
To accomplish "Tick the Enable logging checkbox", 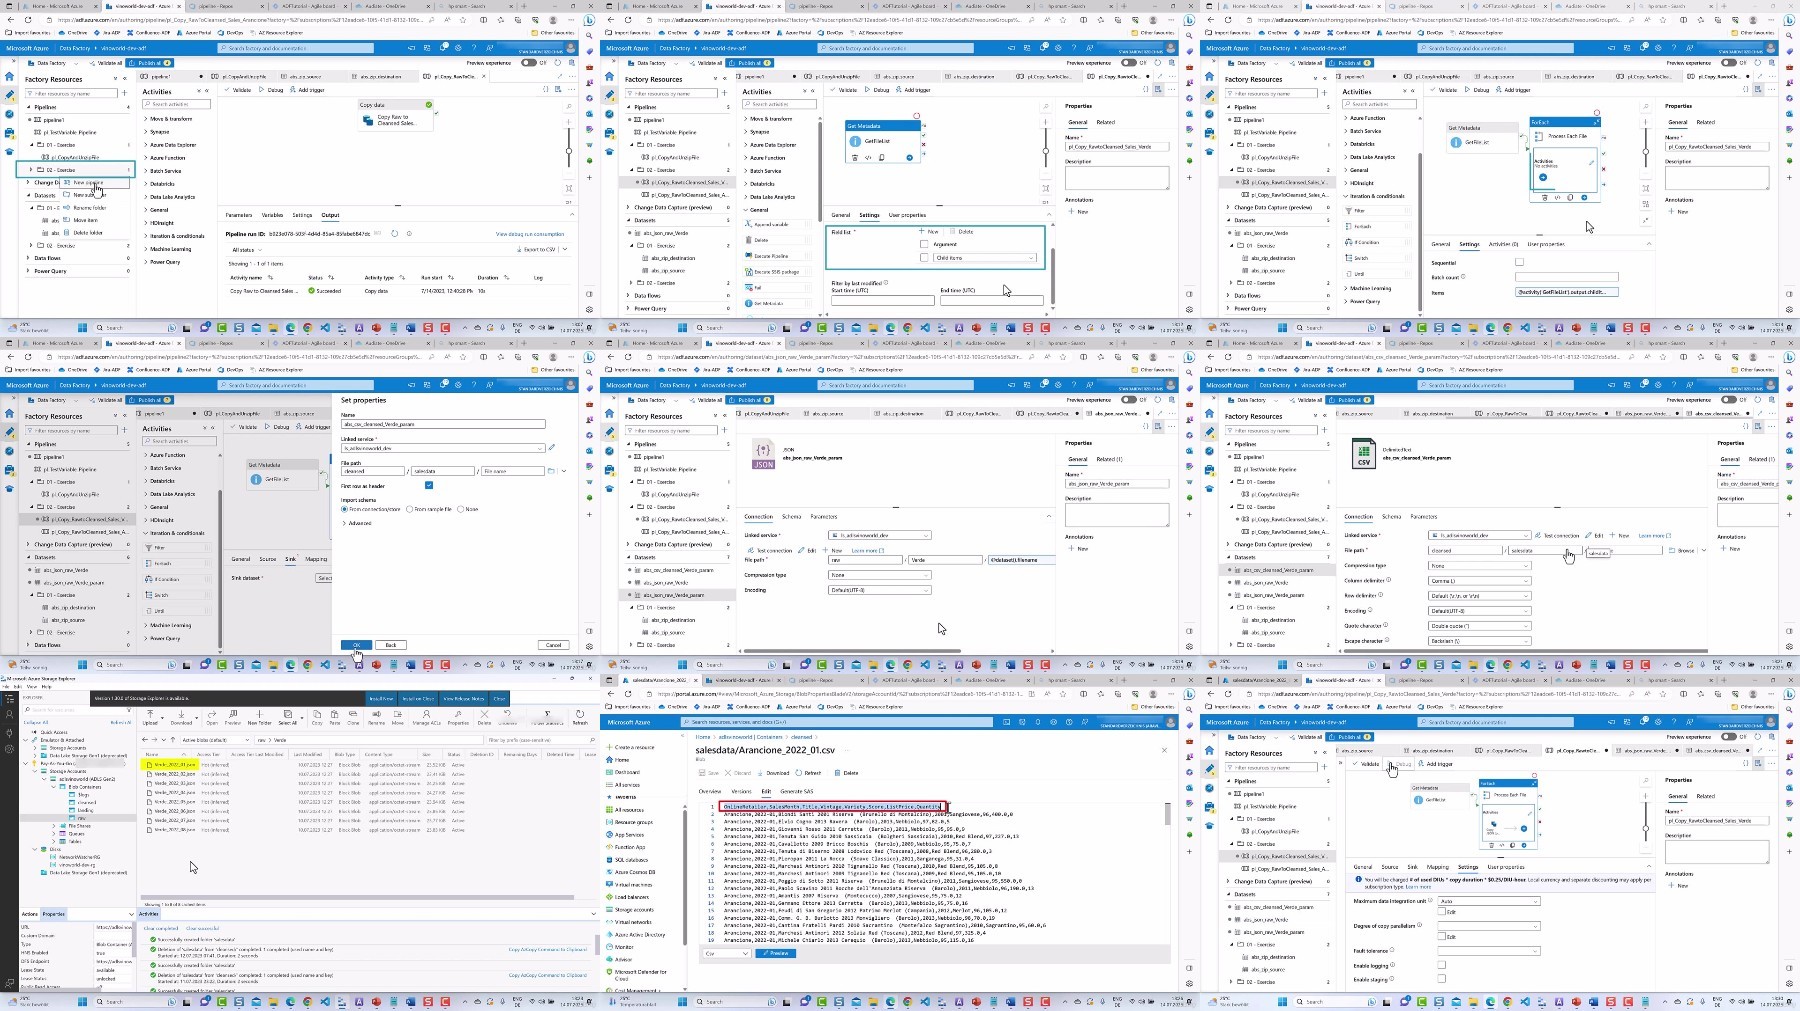I will (1441, 965).
